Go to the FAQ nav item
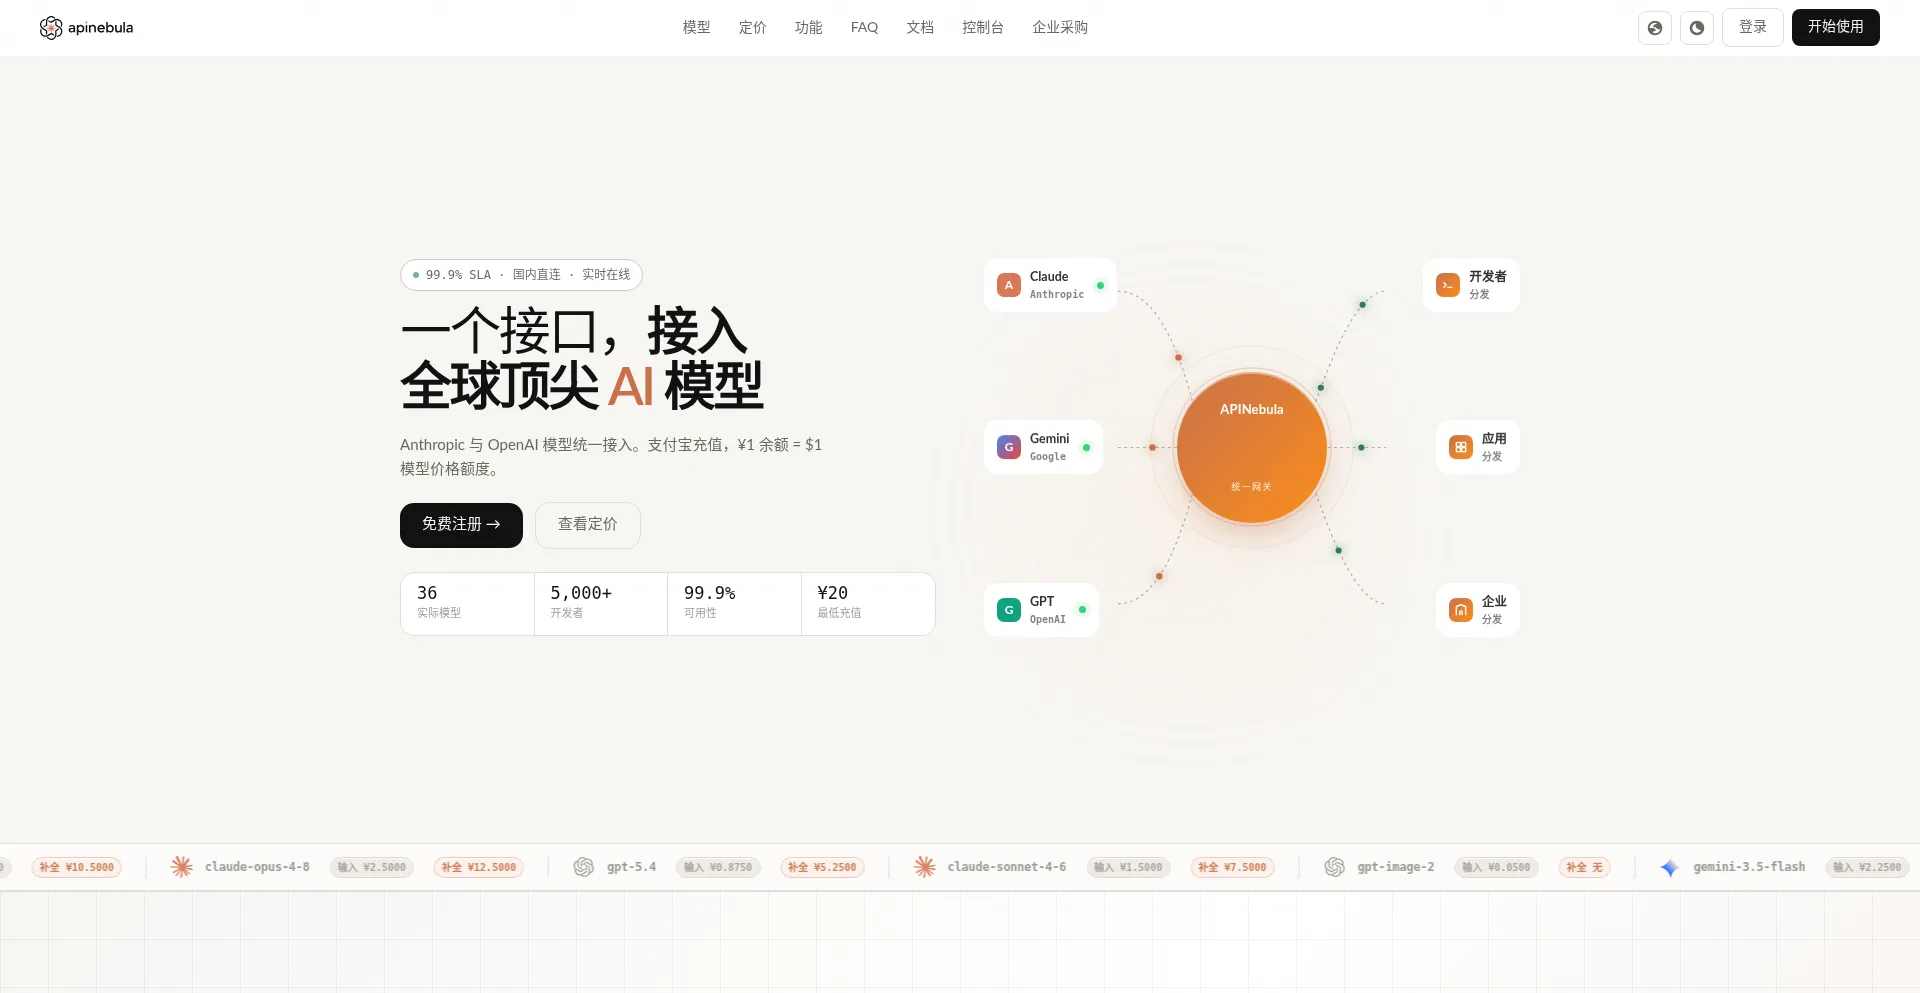Image resolution: width=1920 pixels, height=993 pixels. coord(865,28)
